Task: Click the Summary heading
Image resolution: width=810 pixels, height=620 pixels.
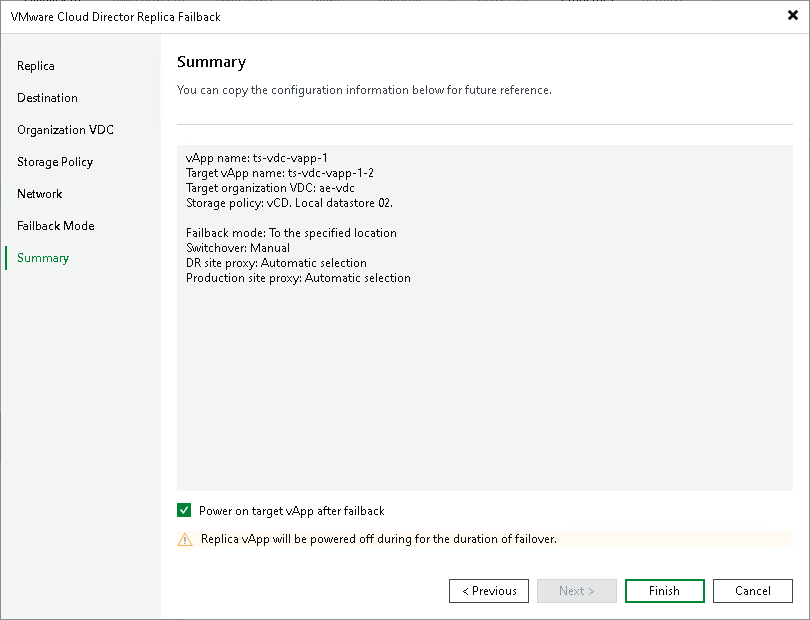Action: tap(211, 62)
